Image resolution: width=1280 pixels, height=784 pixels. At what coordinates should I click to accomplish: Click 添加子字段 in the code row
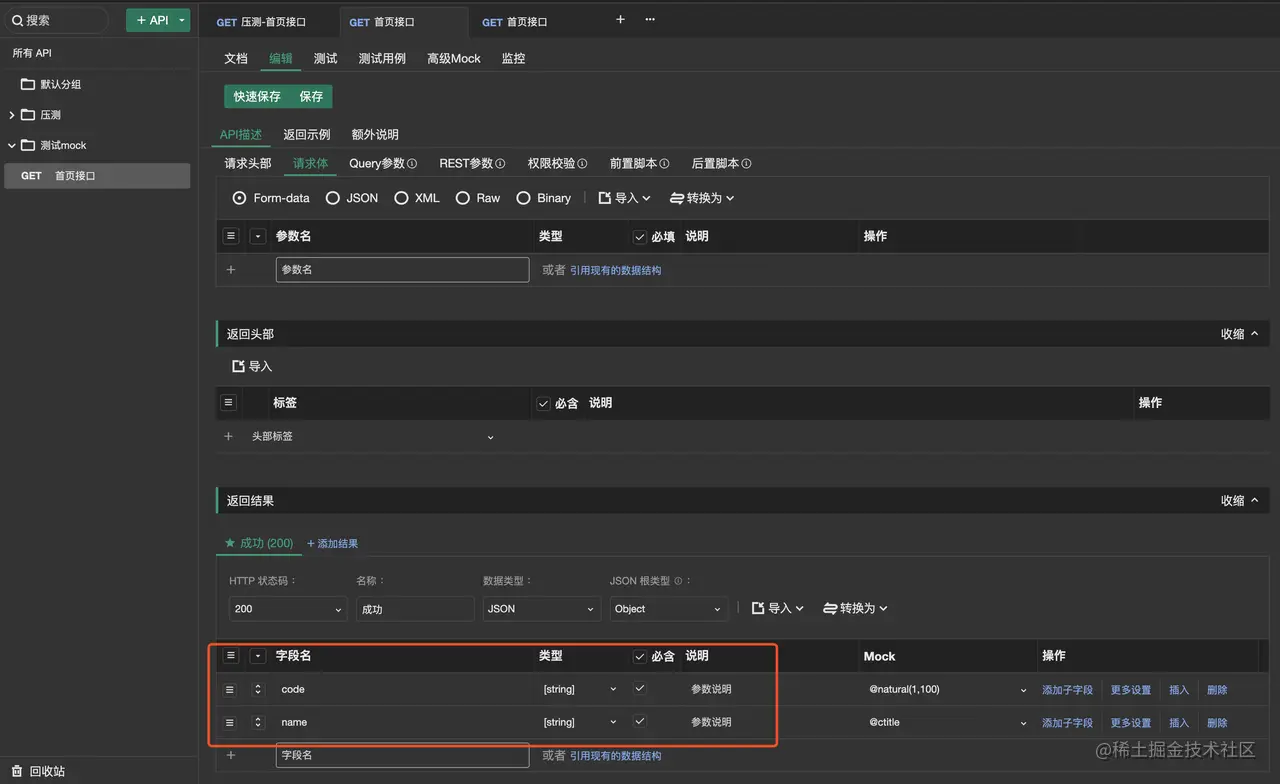tap(1068, 690)
